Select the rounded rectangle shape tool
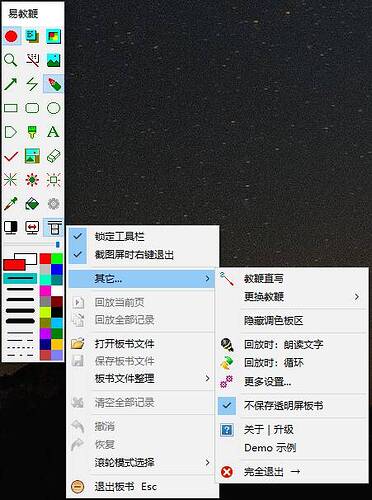This screenshot has width=372, height=500. 32,108
